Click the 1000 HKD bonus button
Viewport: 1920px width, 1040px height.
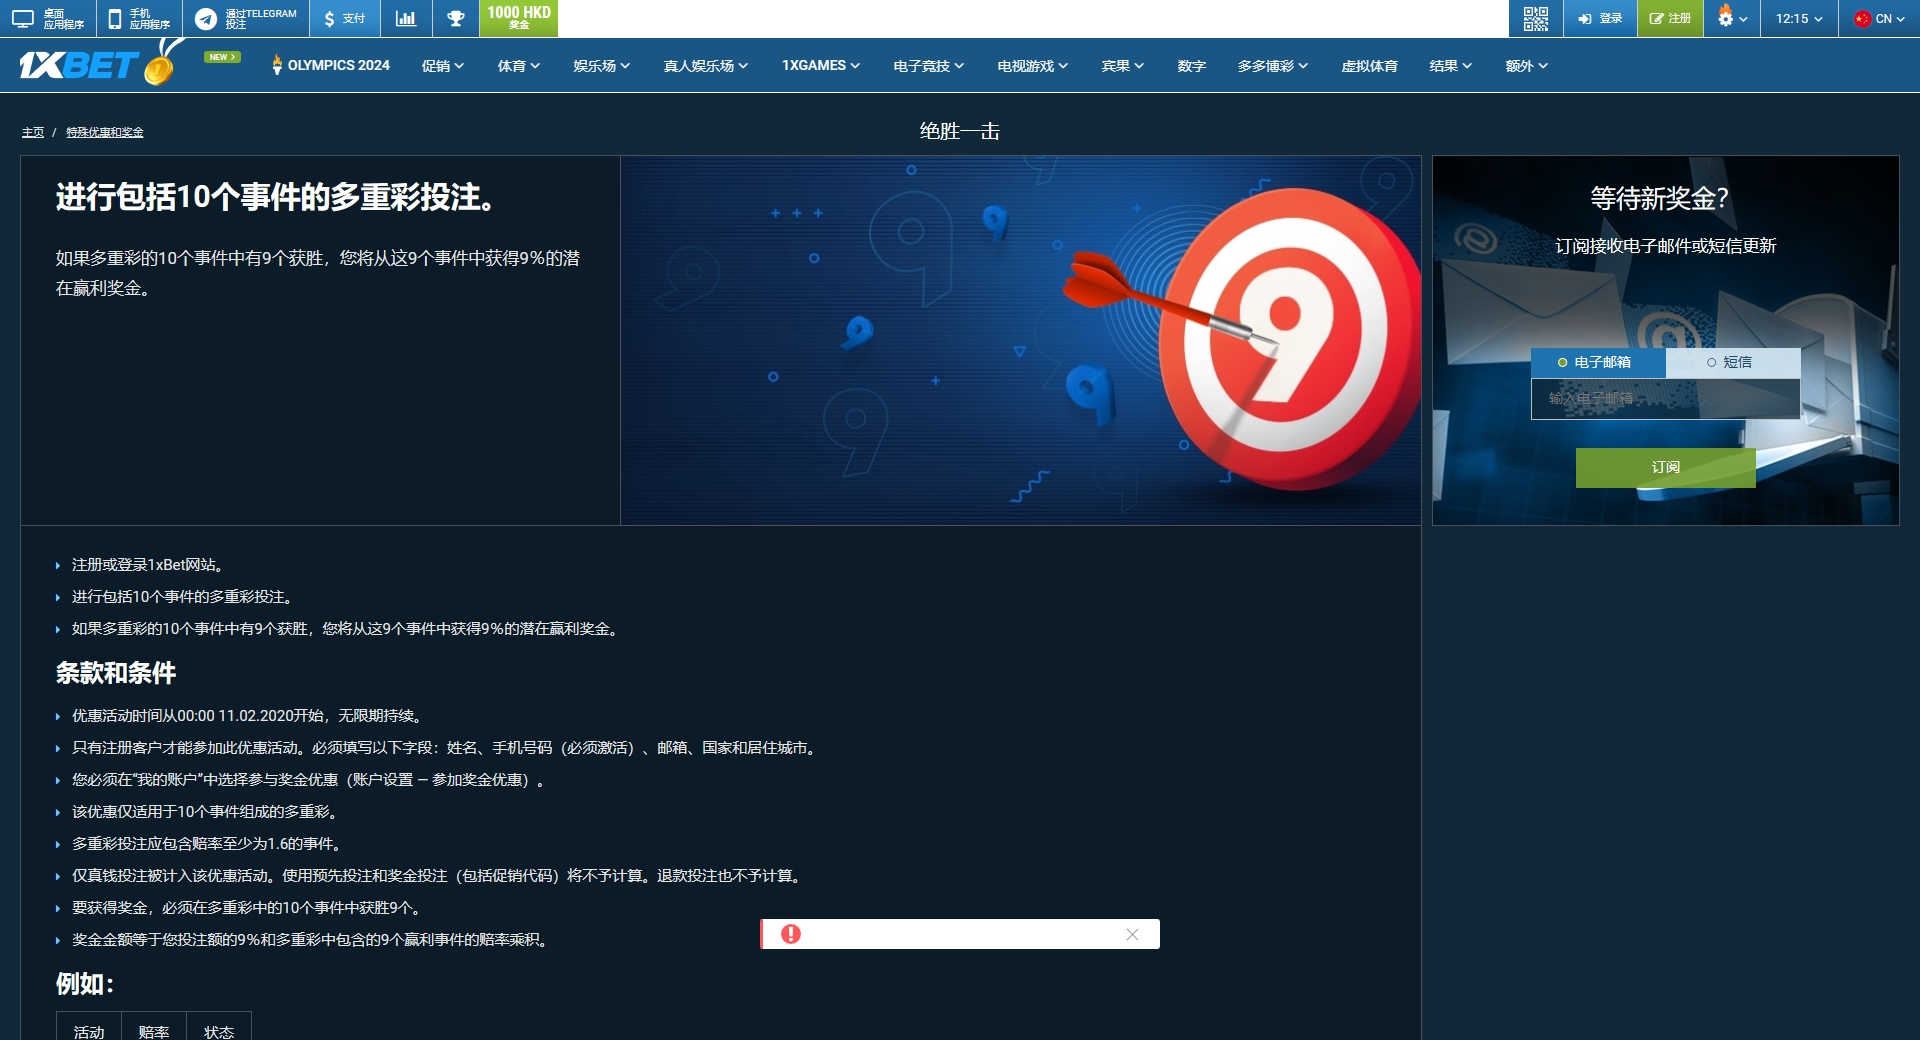click(x=518, y=18)
